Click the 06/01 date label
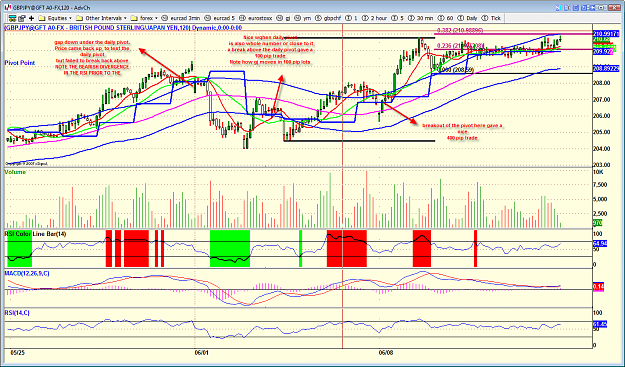 [202, 353]
